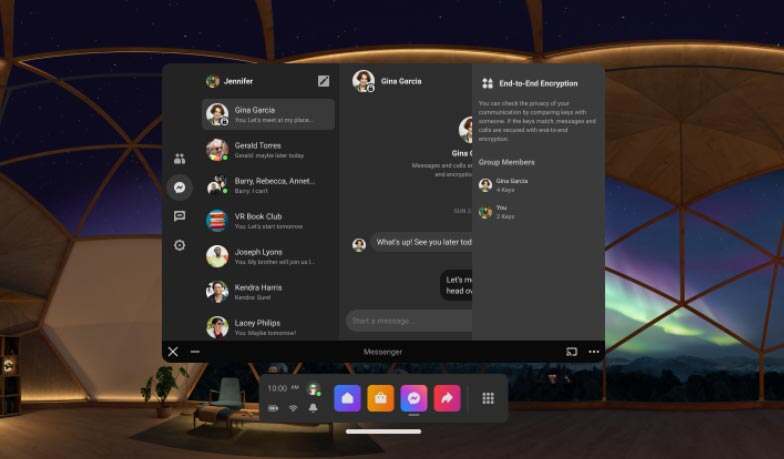Click the notifications bell in the dock
This screenshot has height=459, width=784.
click(x=313, y=408)
